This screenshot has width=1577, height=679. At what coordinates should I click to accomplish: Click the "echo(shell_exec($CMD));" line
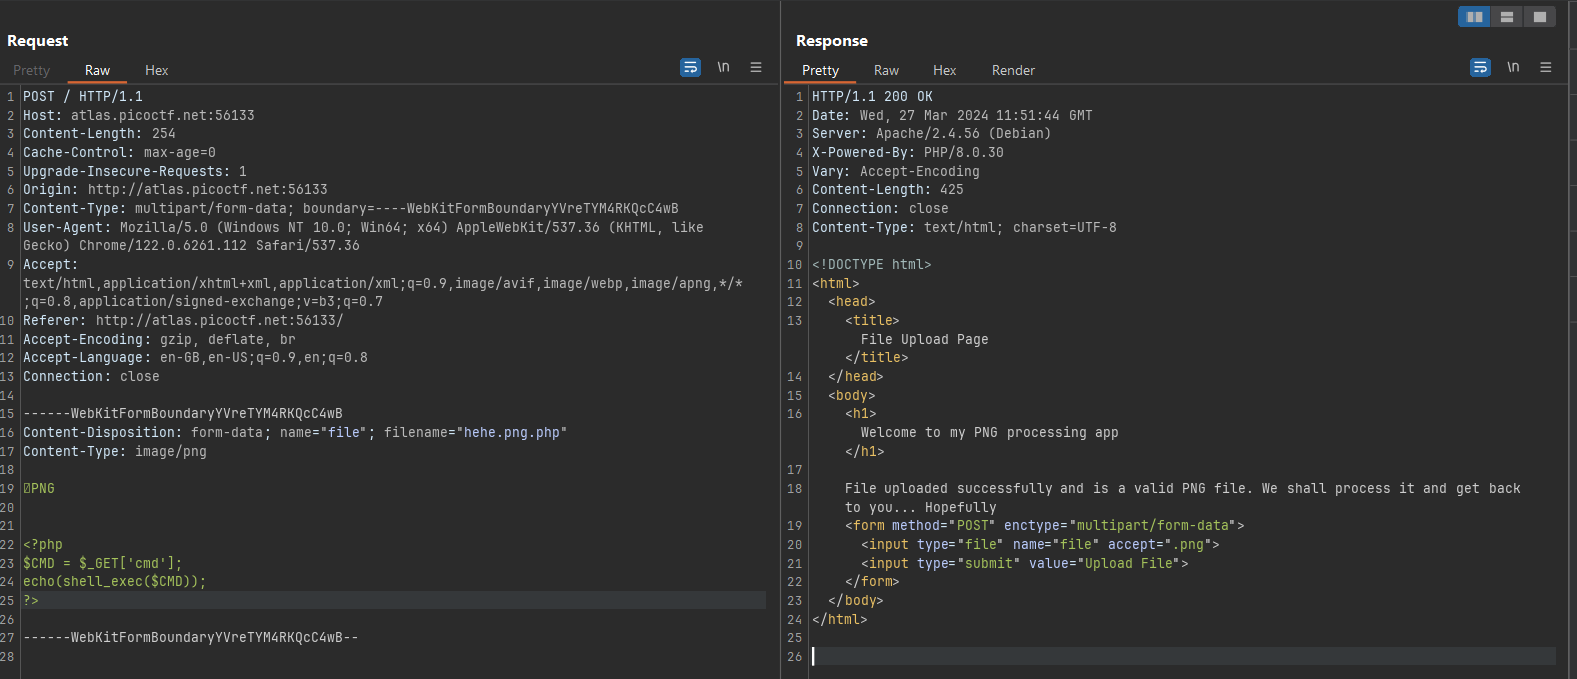point(115,582)
